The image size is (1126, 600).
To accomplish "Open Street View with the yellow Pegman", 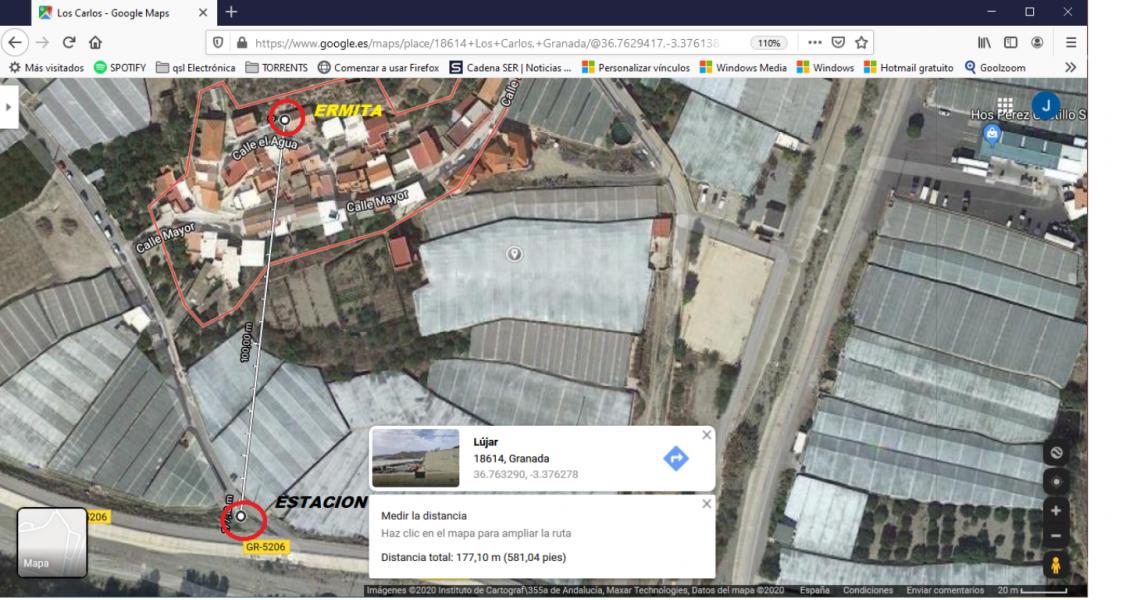I will coord(1055,565).
